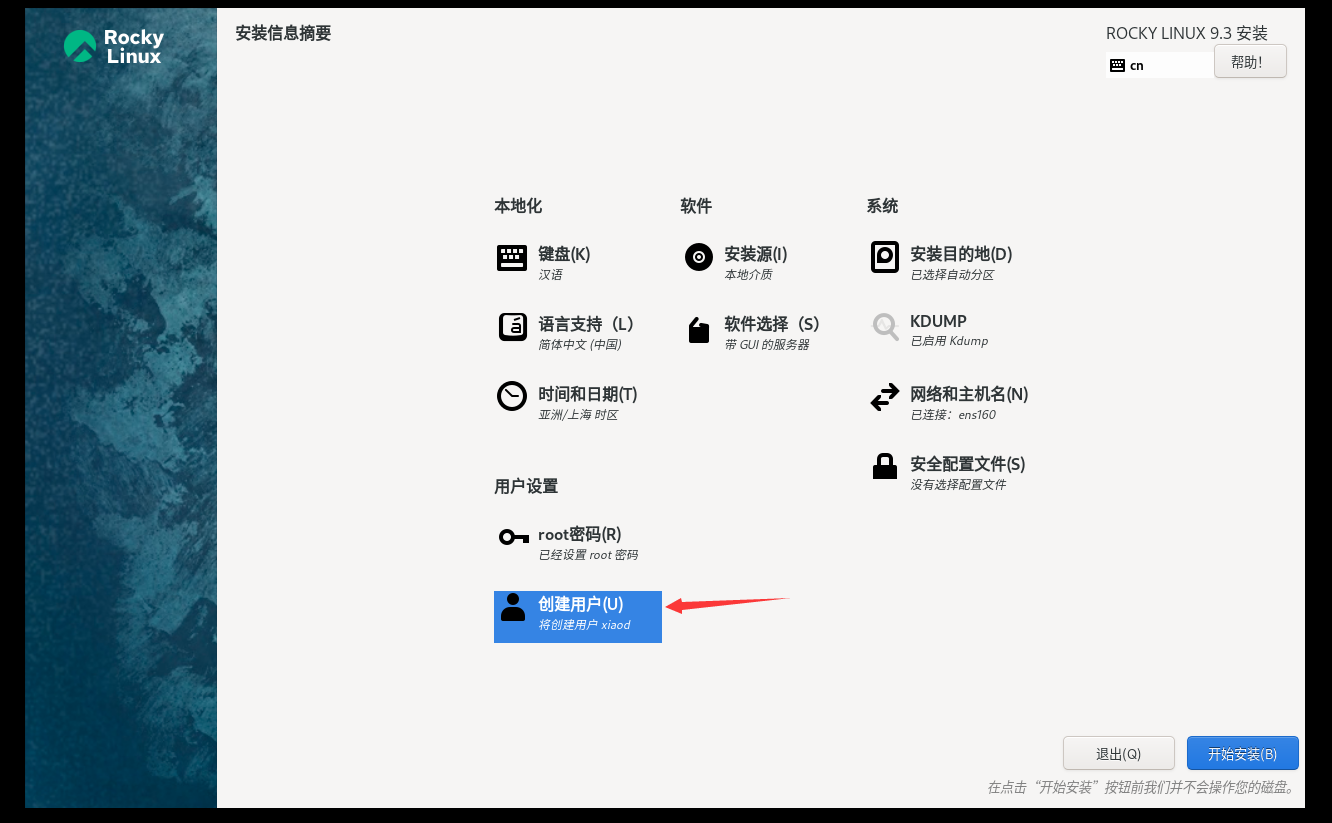Click the 已经设置 root 密码 status text
This screenshot has width=1332, height=823.
pos(588,555)
